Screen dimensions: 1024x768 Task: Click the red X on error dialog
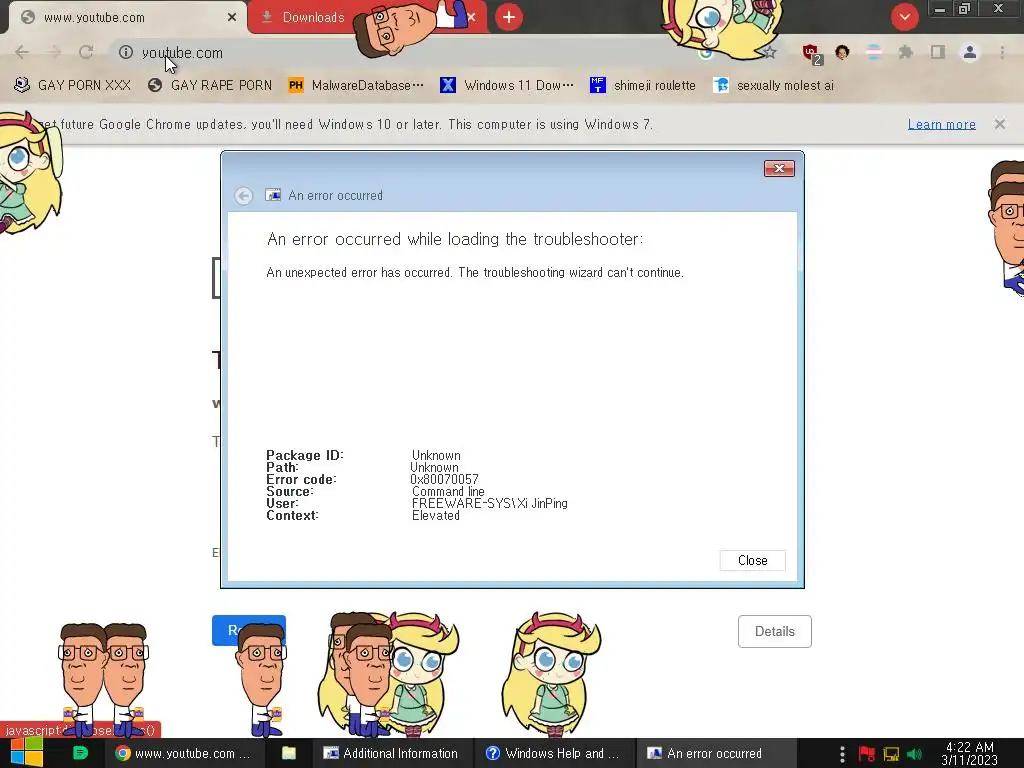pyautogui.click(x=779, y=168)
